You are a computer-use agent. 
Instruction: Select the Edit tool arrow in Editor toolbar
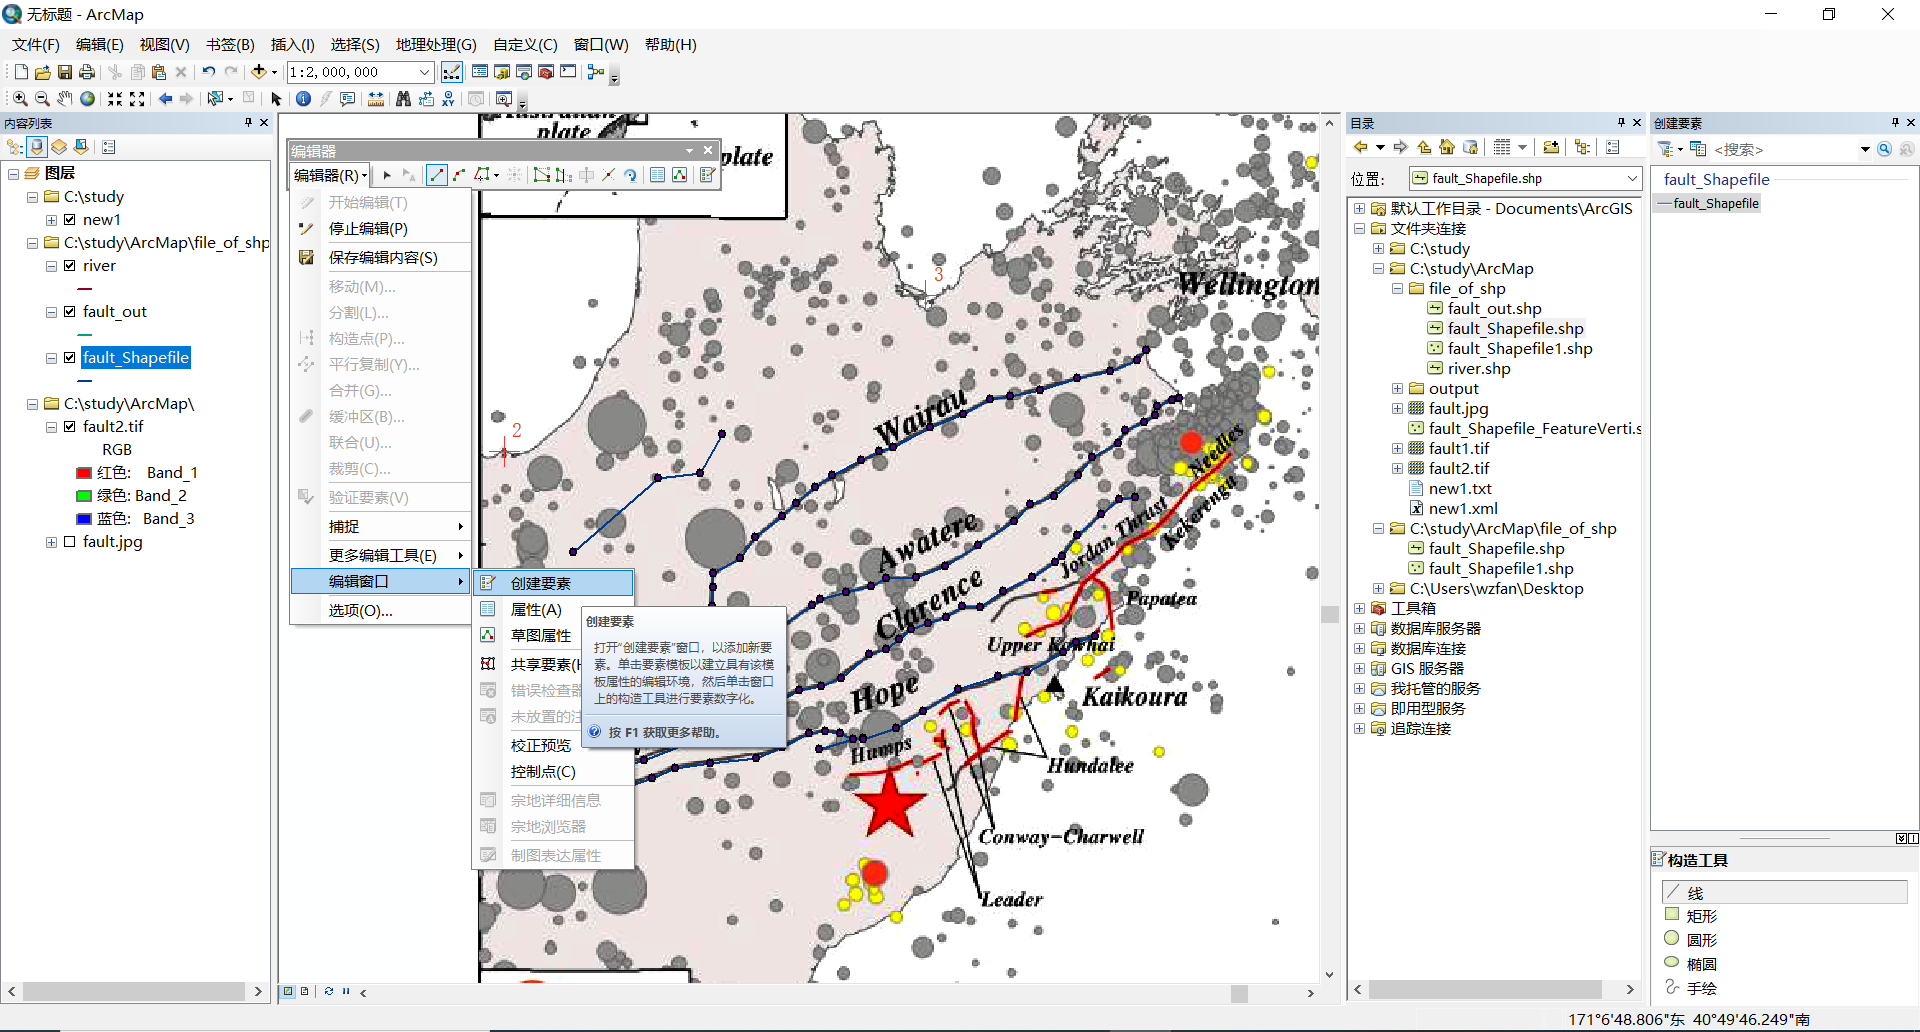pos(387,175)
